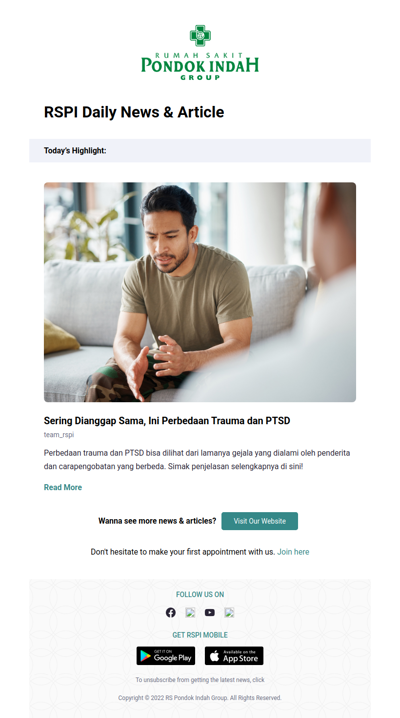
Task: Click the article photo of man on sofa
Action: coord(200,292)
